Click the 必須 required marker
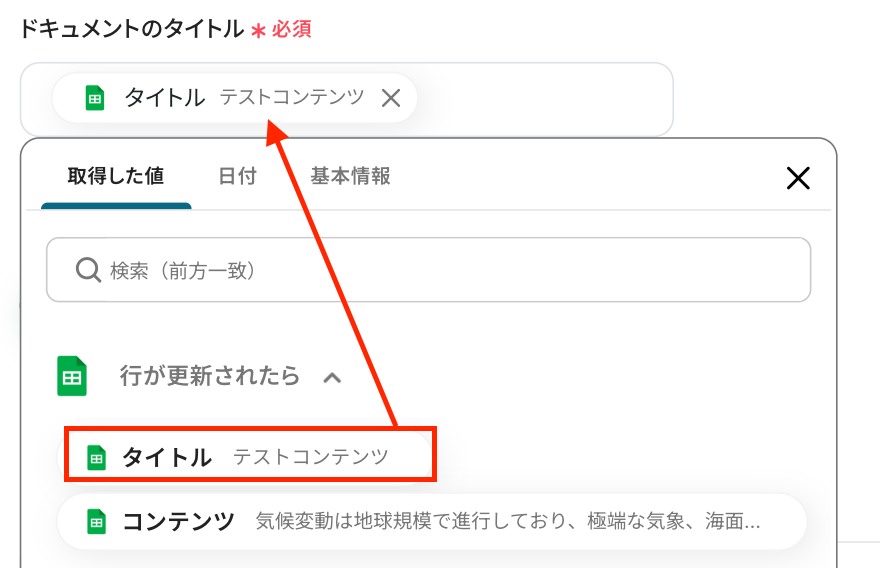880x568 pixels. [x=291, y=29]
